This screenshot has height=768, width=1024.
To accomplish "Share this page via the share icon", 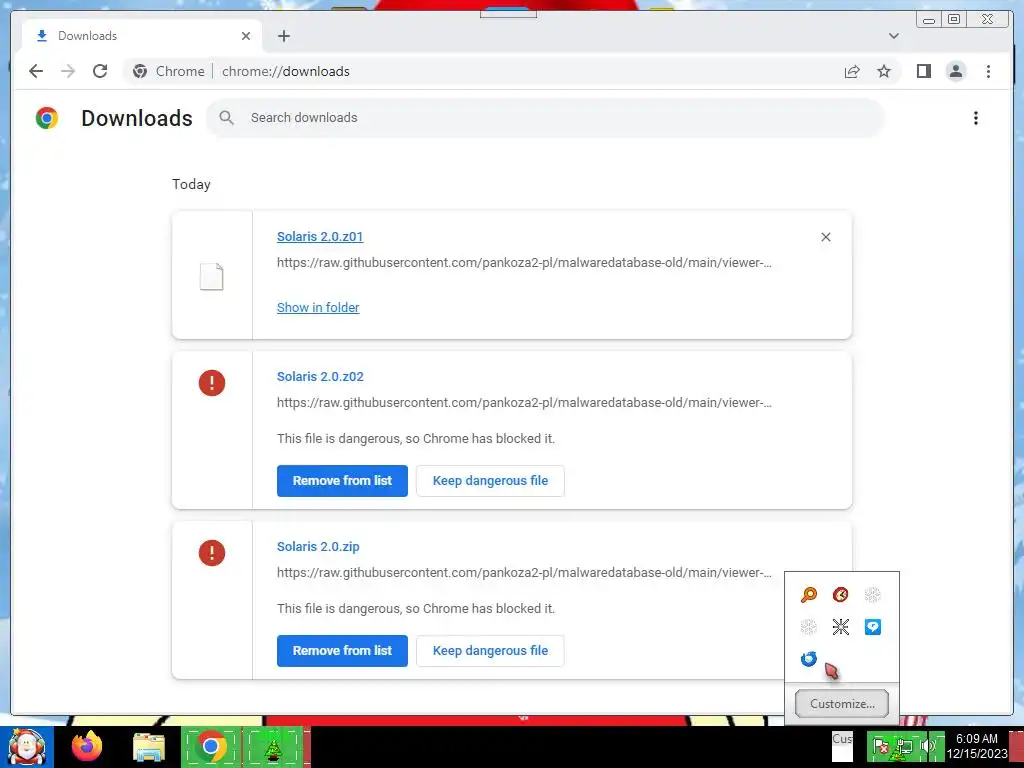I will (x=852, y=72).
